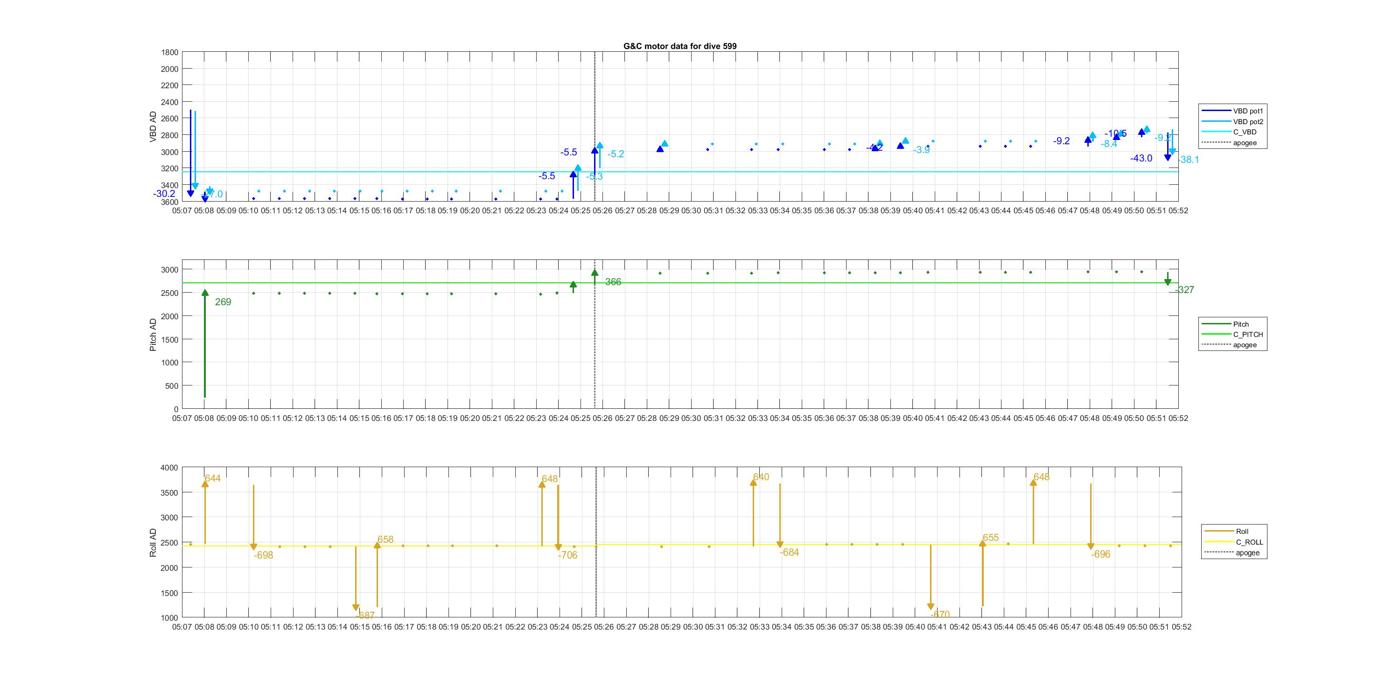Click the 'Pitch AD' y-axis label
The height and width of the screenshot is (693, 1400).
click(154, 336)
